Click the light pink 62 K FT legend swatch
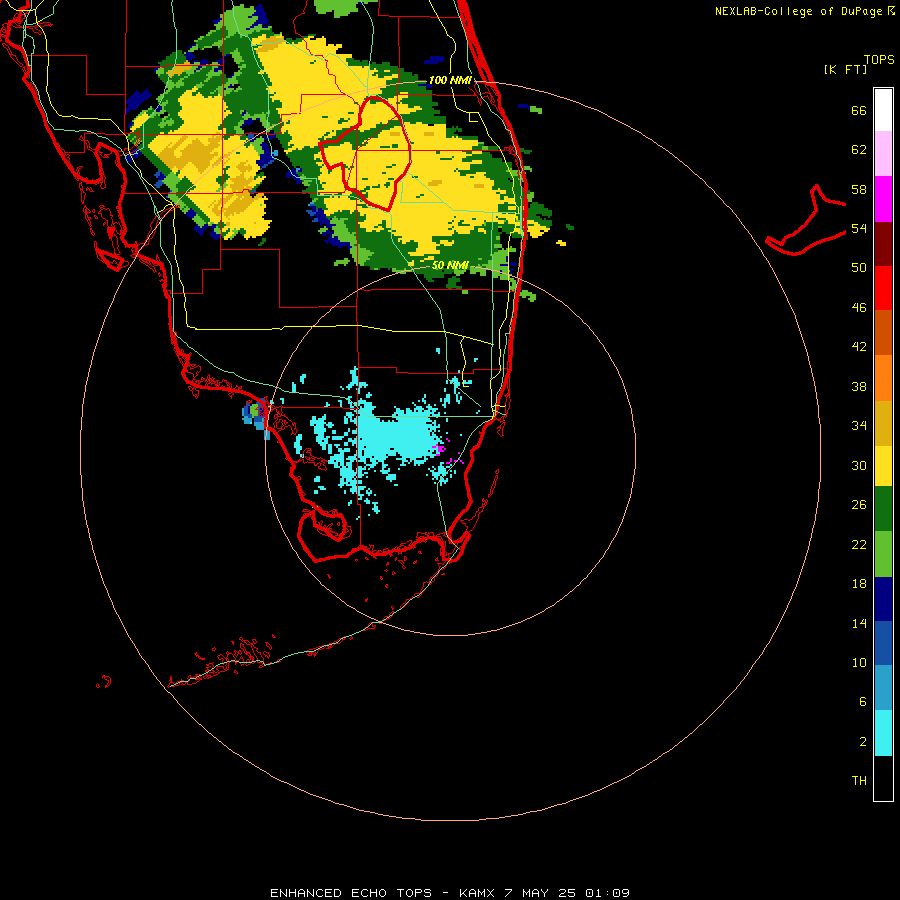Image resolution: width=900 pixels, height=900 pixels. [883, 154]
